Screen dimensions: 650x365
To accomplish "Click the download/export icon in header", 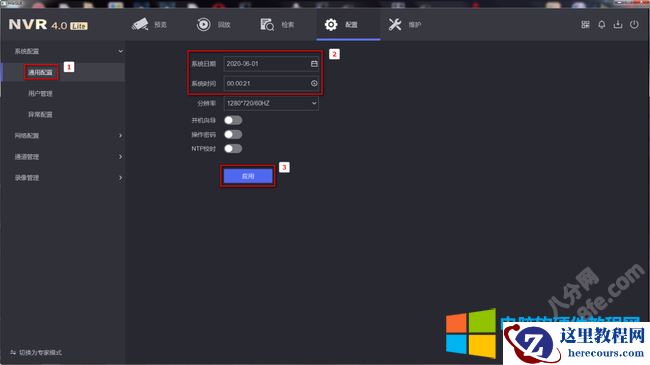I will tap(618, 24).
